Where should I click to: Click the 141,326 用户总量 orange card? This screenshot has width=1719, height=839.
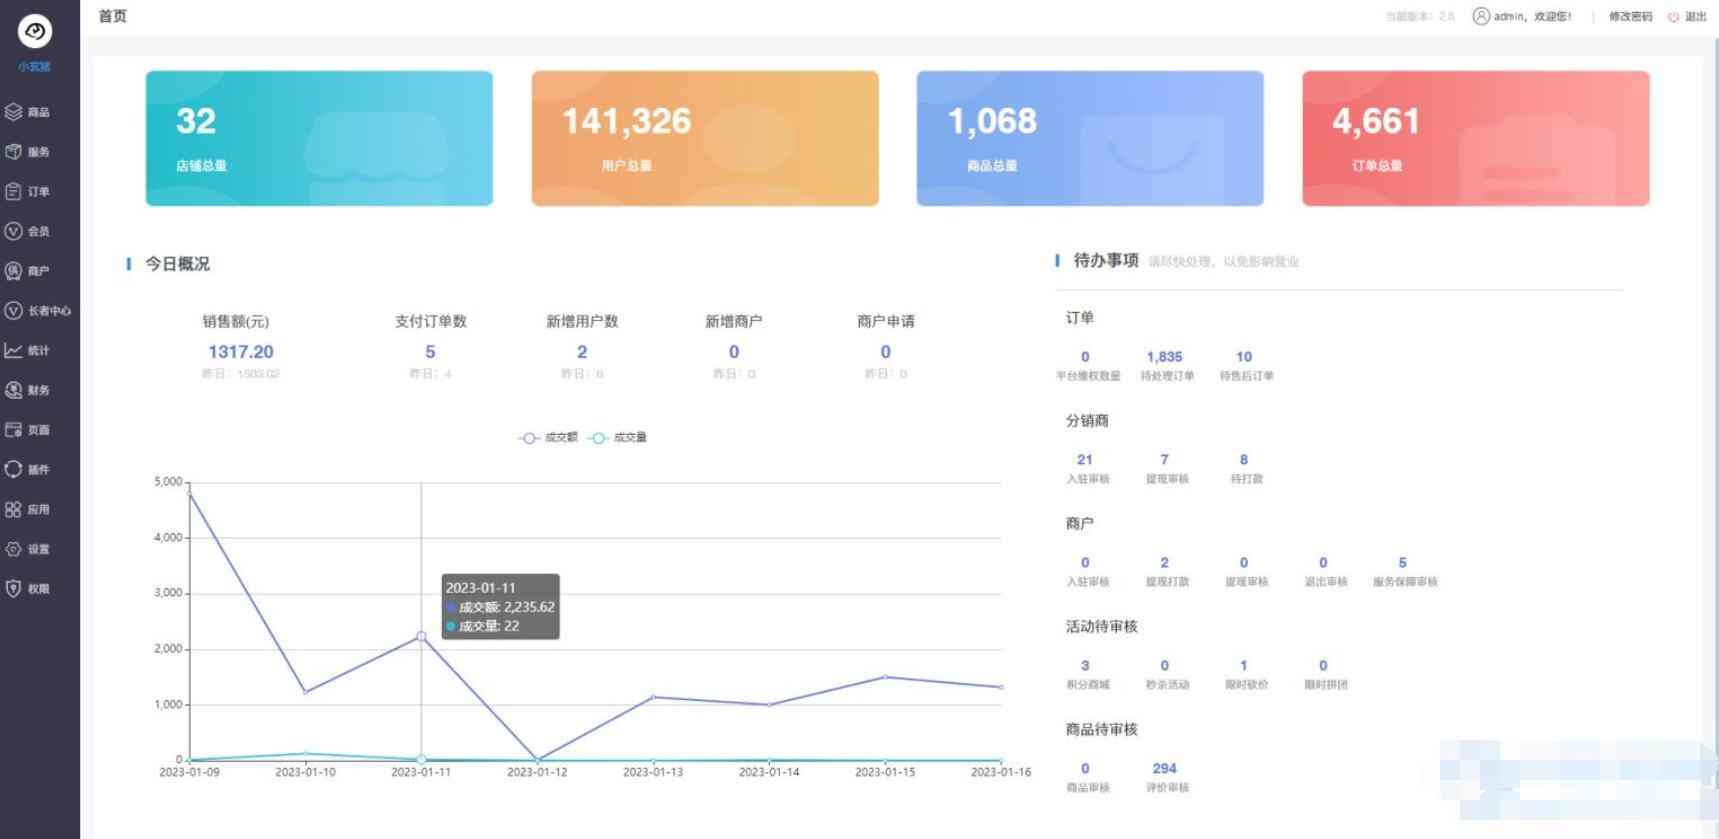(x=705, y=138)
